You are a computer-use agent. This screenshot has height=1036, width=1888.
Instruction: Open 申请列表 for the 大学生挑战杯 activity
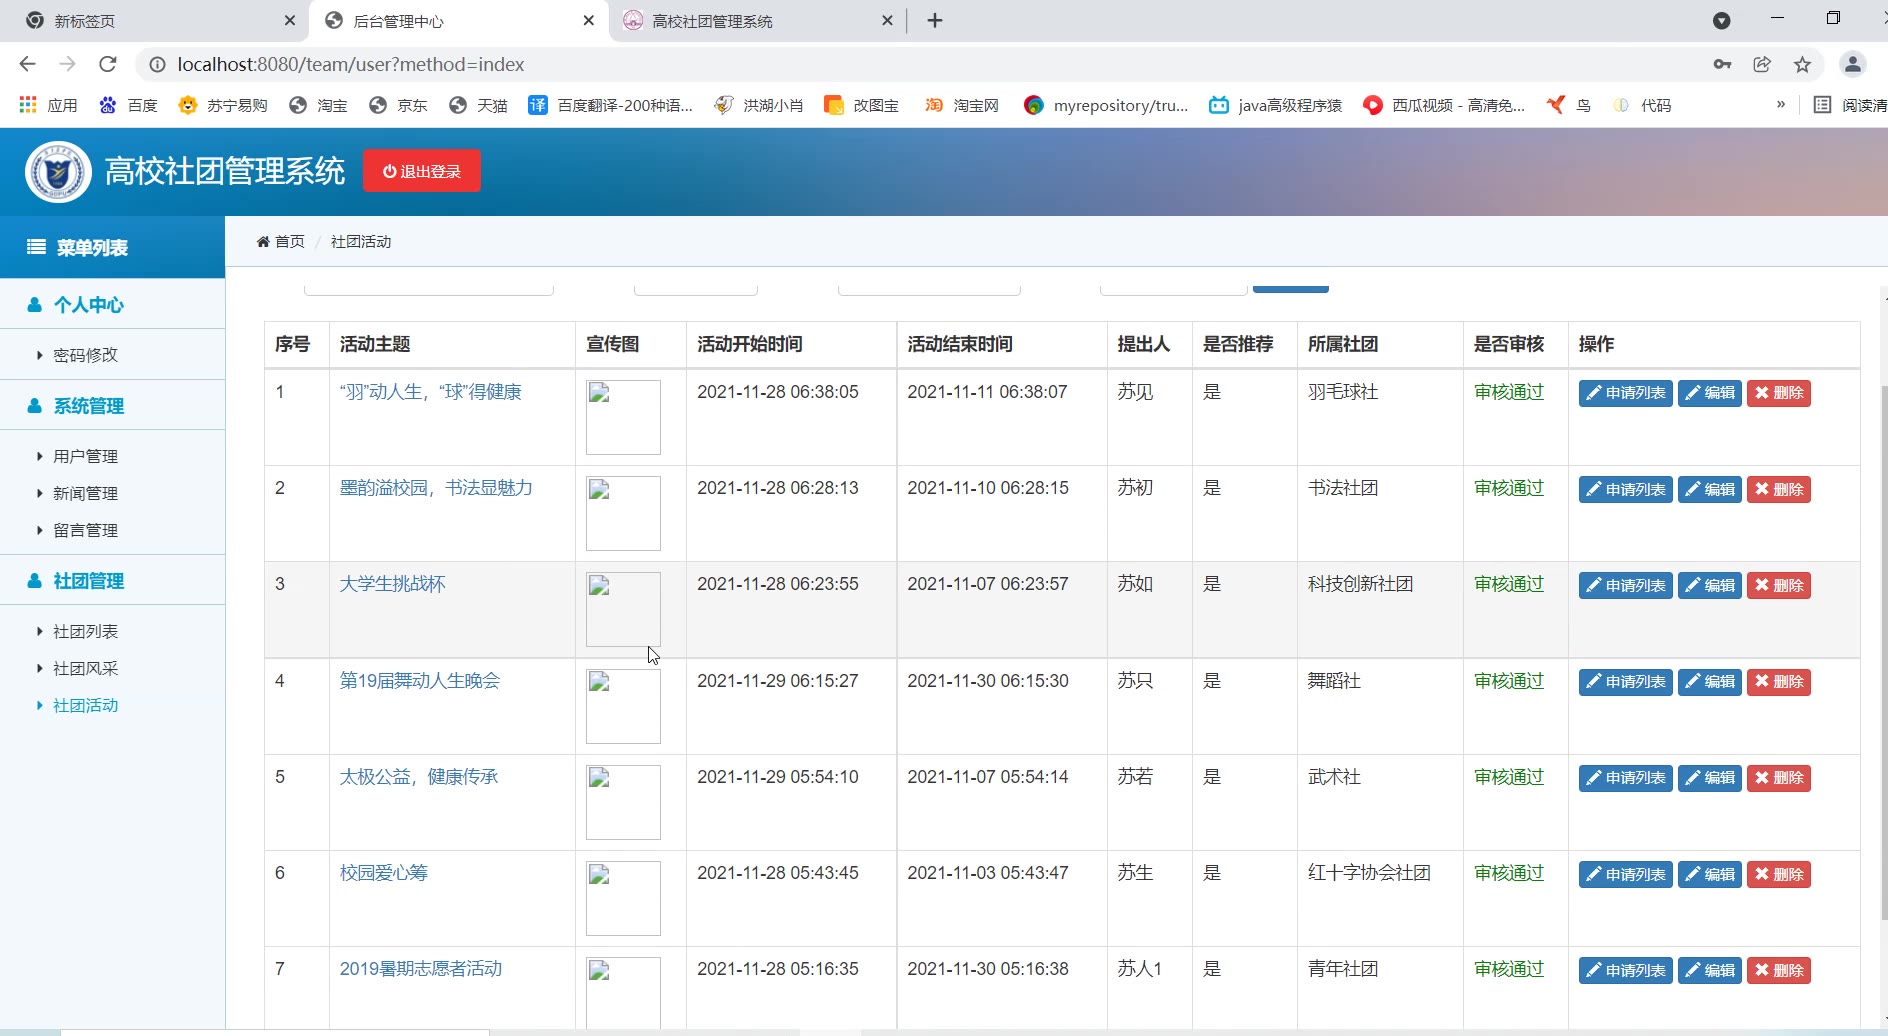[1625, 586]
